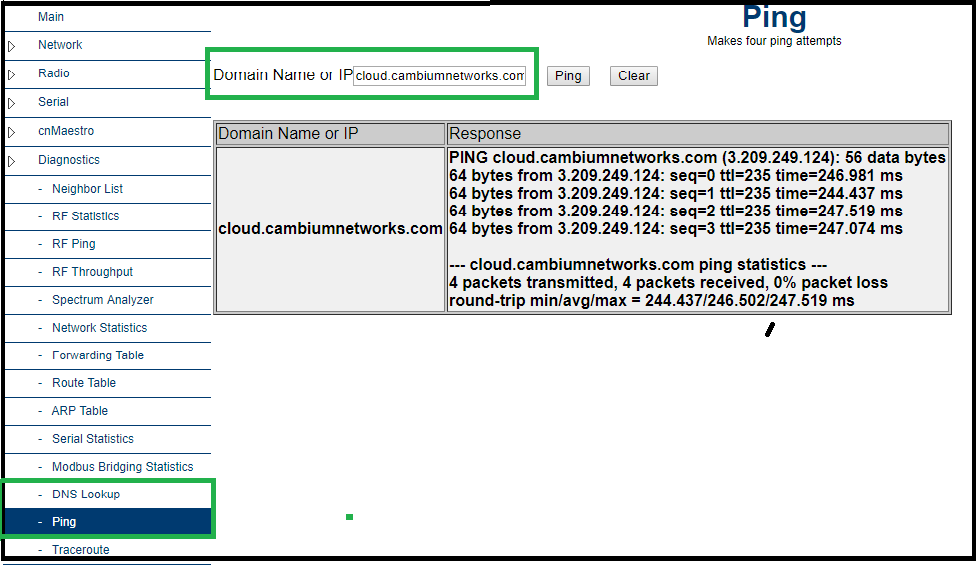Open the cnMaestro section
The height and width of the screenshot is (569, 976).
coord(66,131)
